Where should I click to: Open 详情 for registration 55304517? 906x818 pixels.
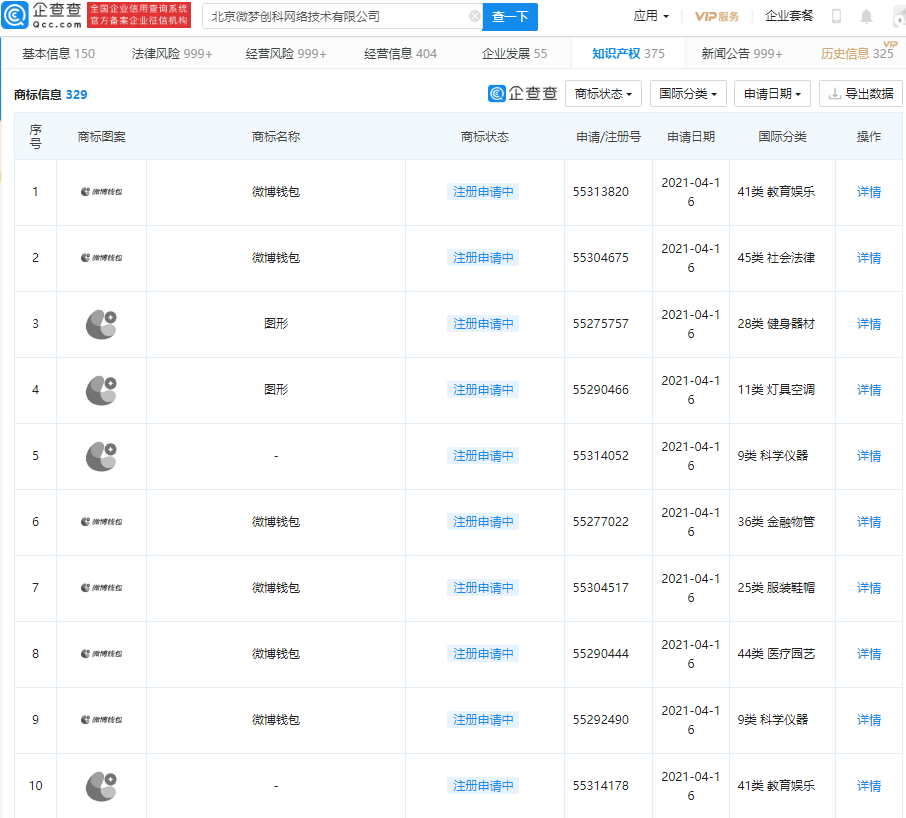(x=868, y=588)
